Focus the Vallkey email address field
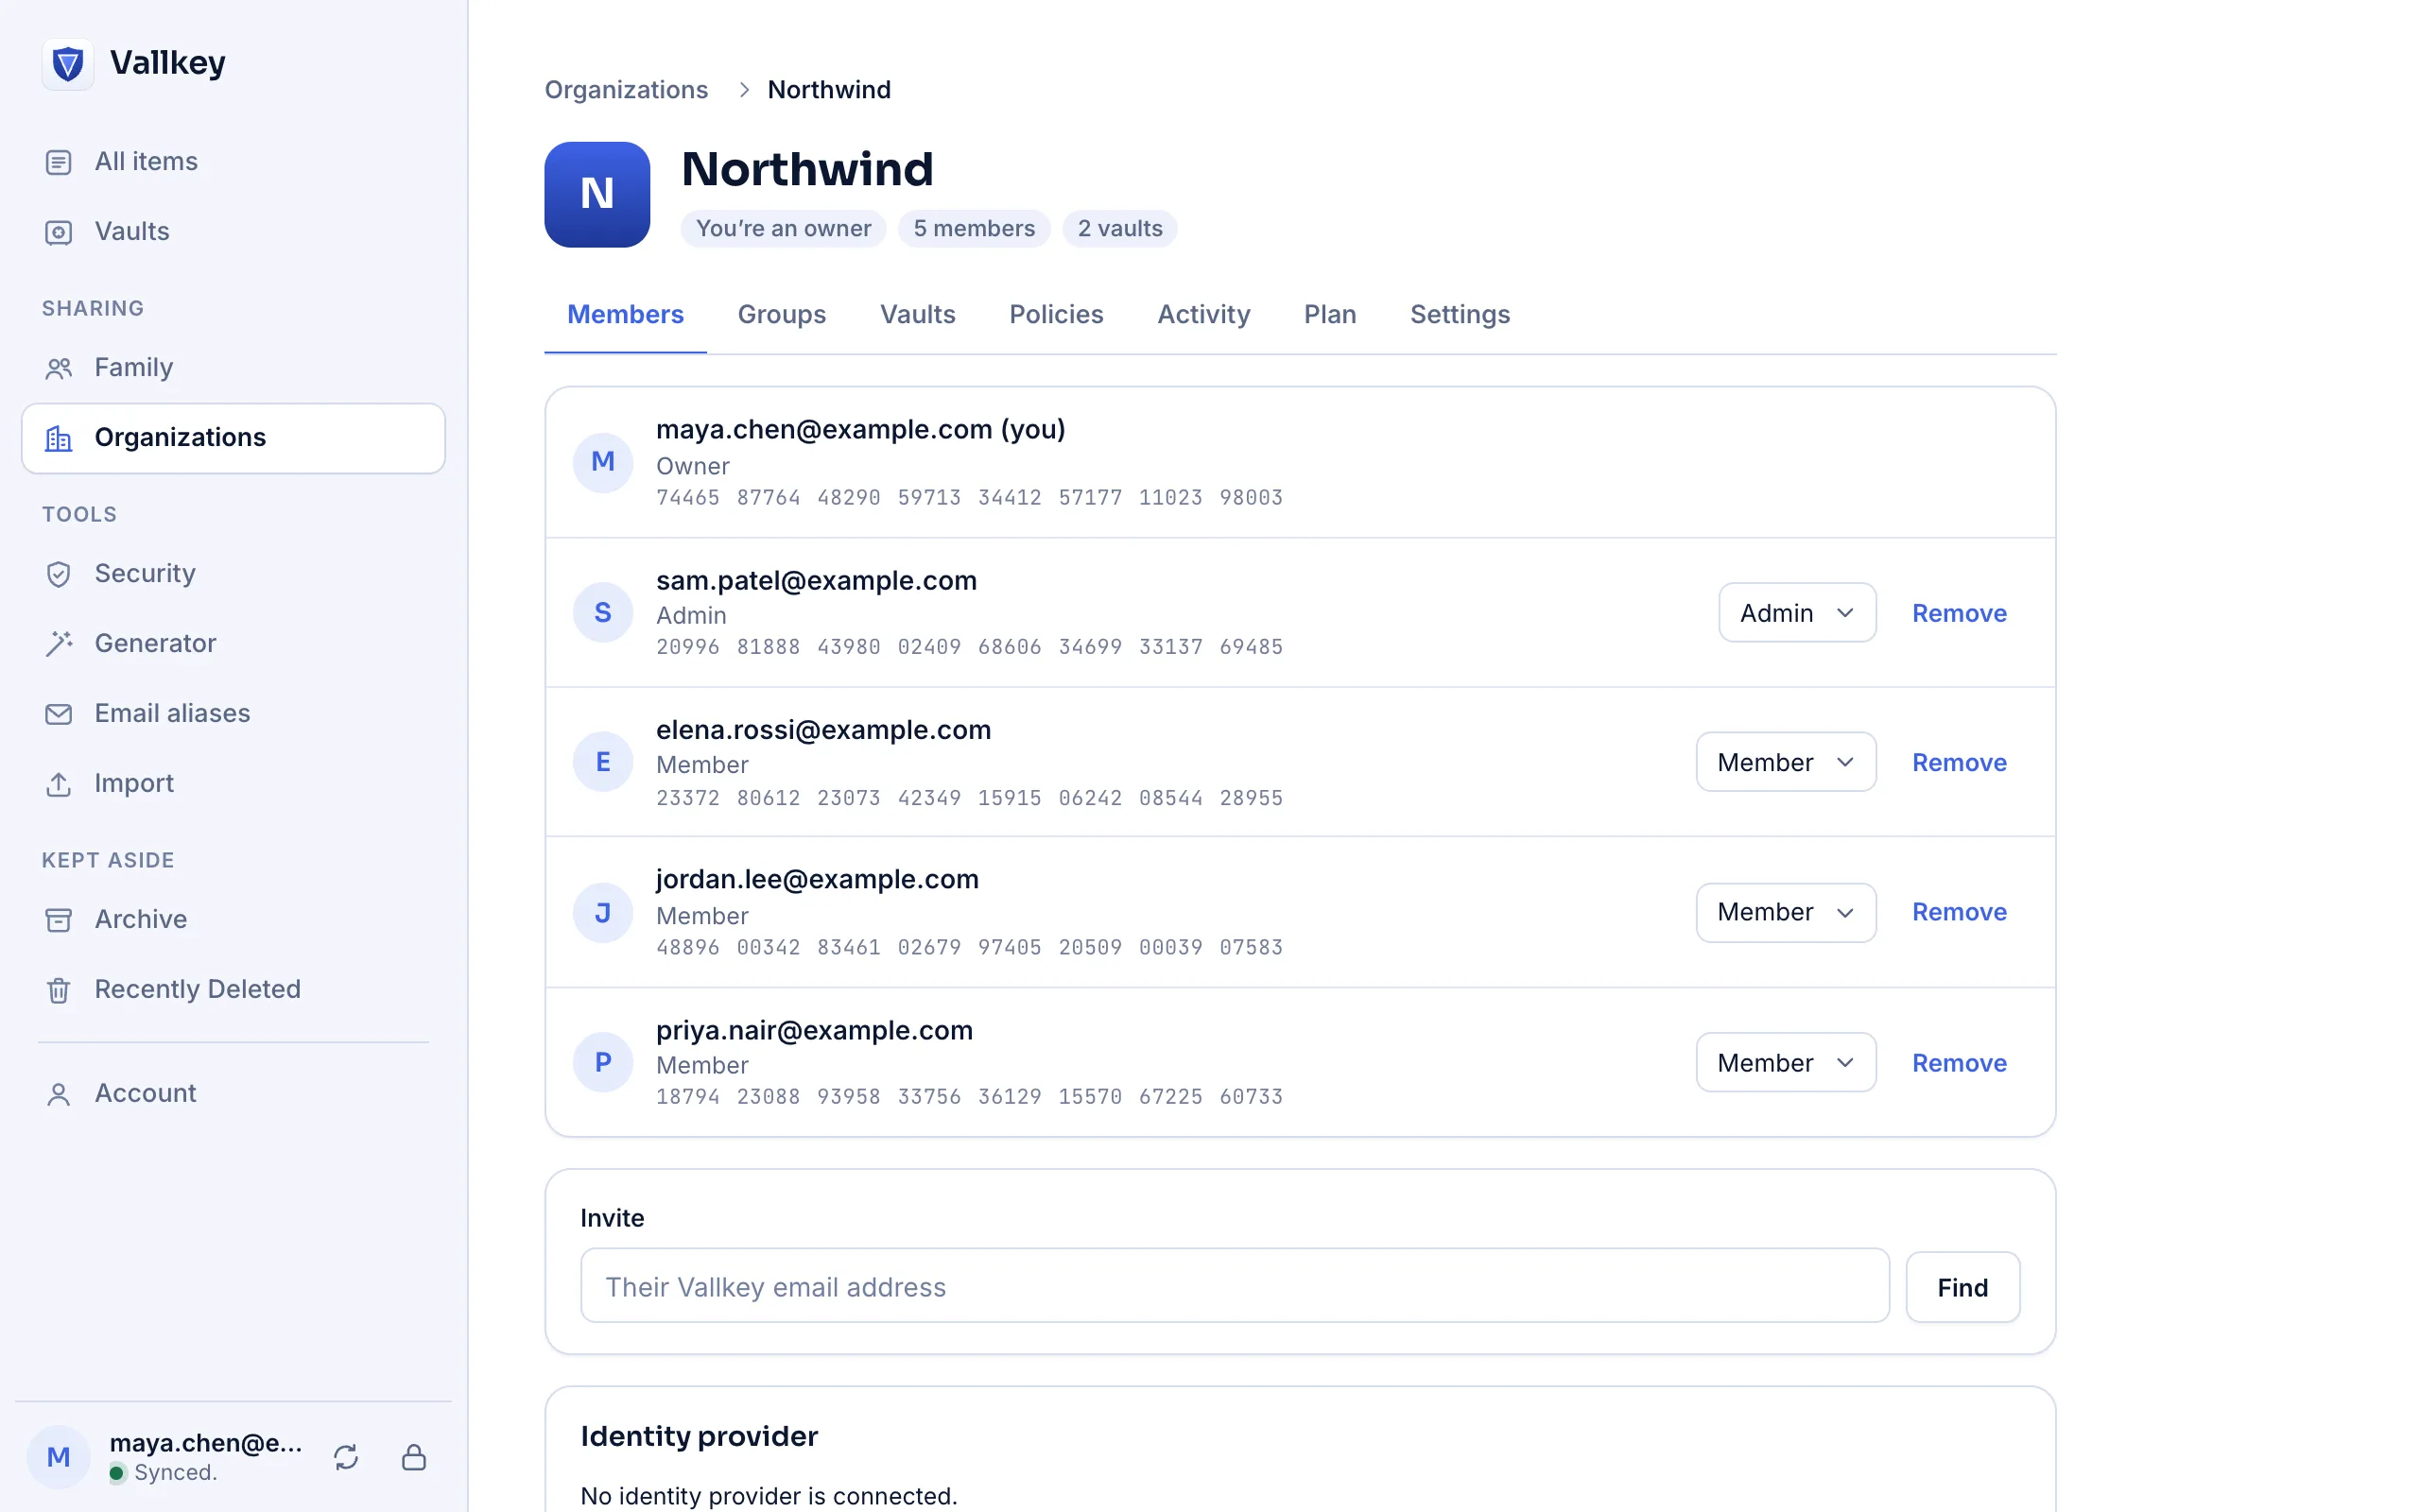2420x1512 pixels. [1234, 1285]
